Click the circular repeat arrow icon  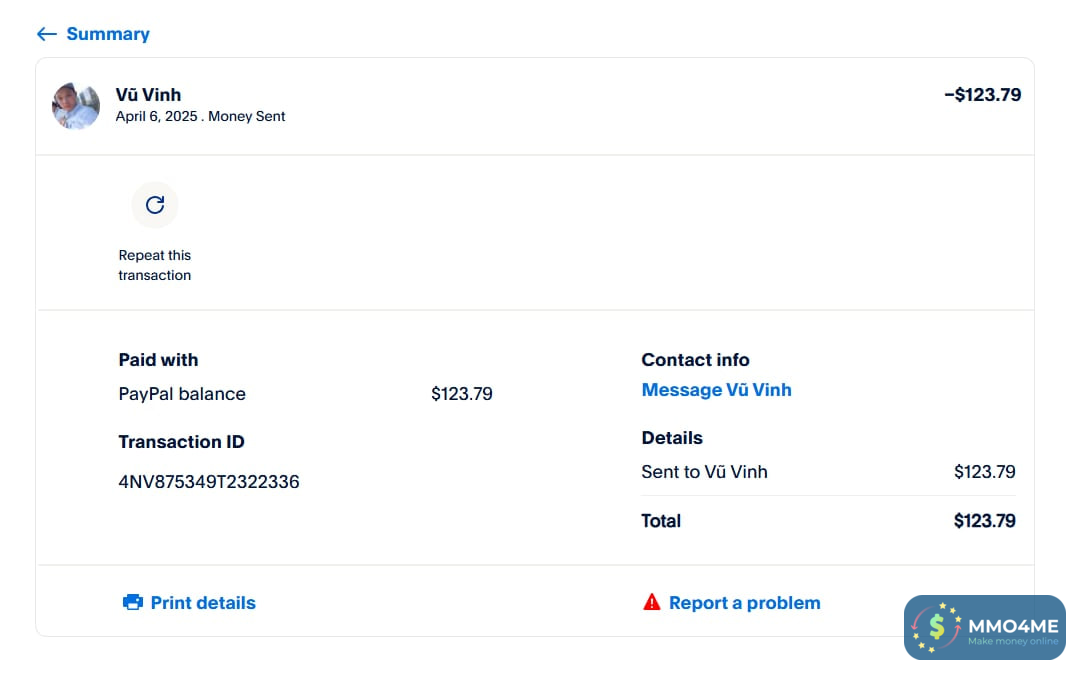click(155, 205)
